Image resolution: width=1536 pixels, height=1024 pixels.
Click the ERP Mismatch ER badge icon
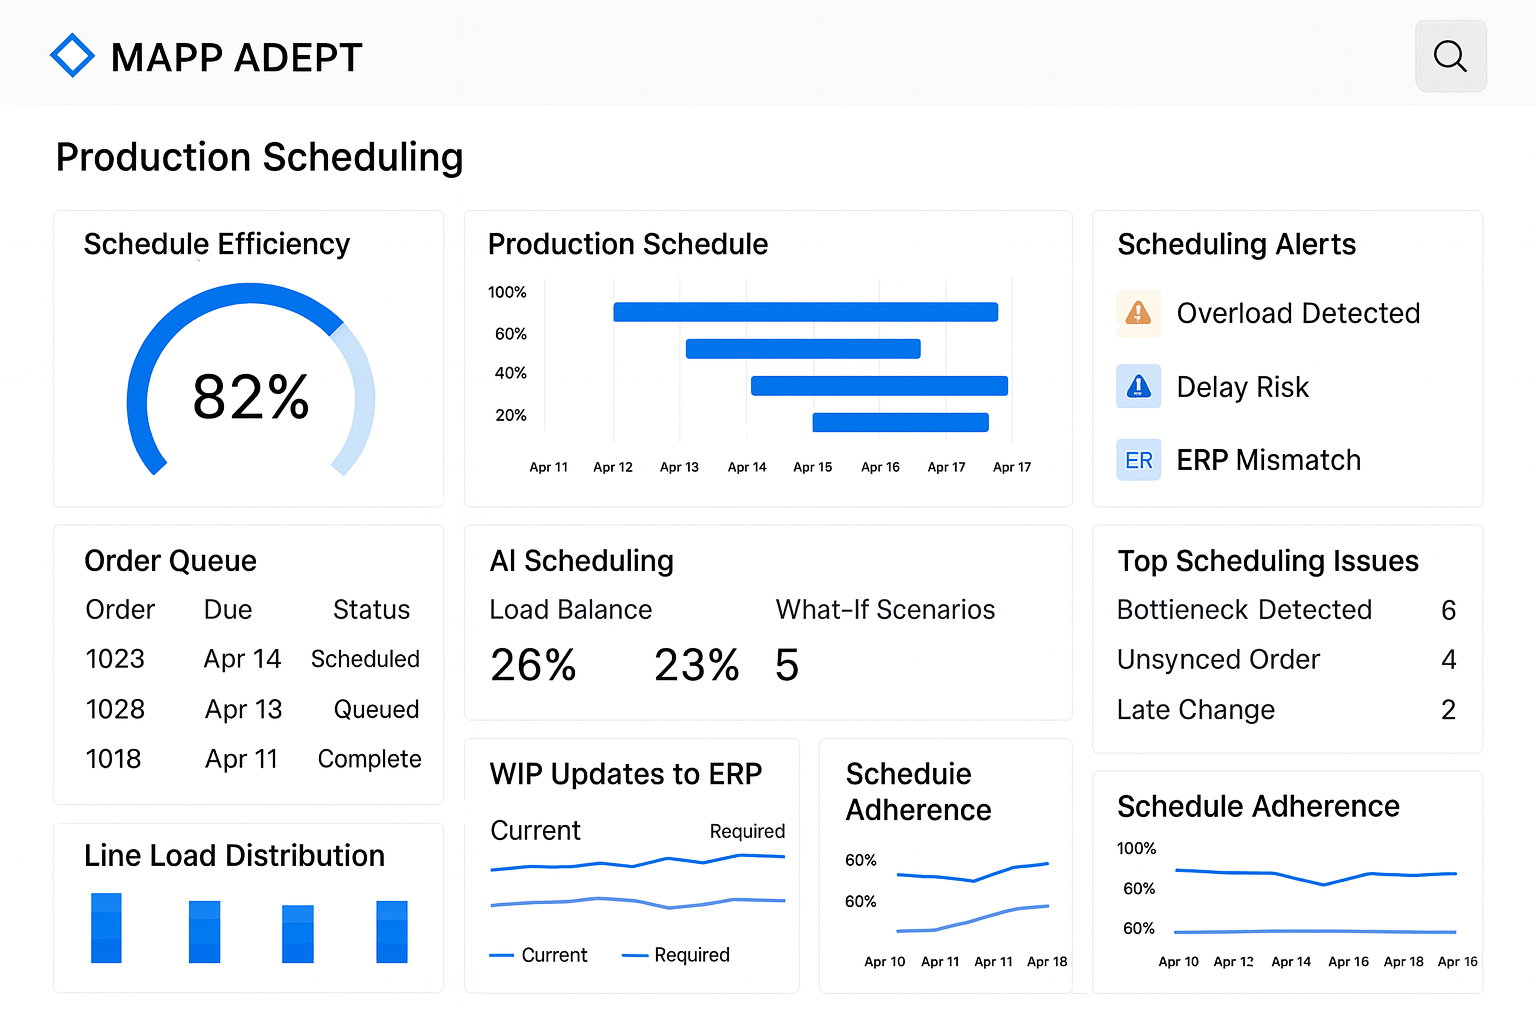tap(1138, 460)
